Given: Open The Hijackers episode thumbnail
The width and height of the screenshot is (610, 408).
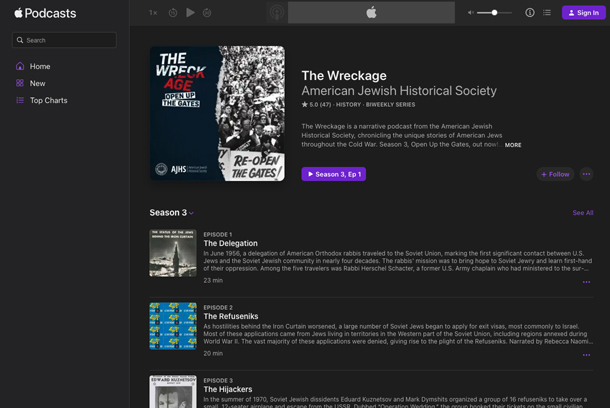Looking at the screenshot, I should click(x=173, y=392).
